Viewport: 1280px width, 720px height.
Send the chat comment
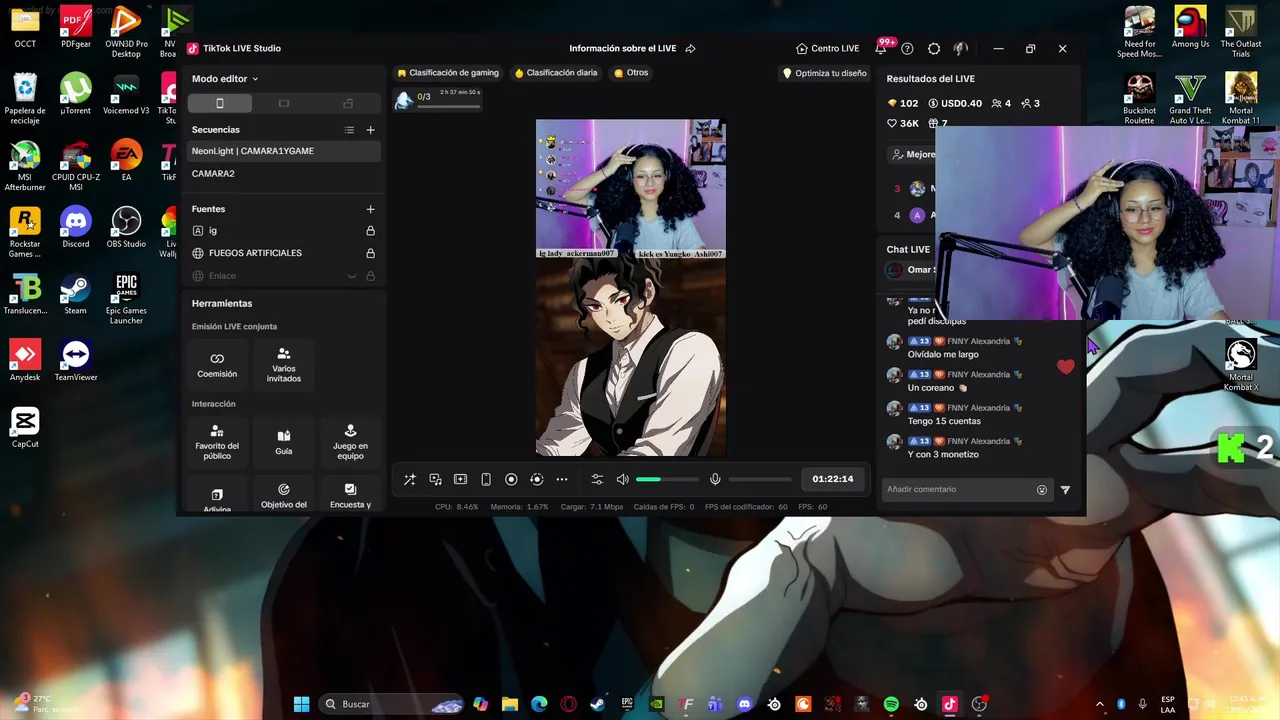[1065, 490]
